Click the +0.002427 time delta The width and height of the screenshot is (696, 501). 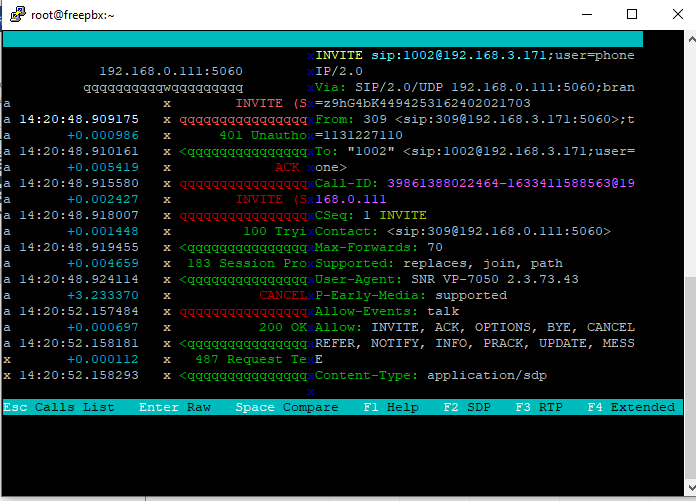103,199
